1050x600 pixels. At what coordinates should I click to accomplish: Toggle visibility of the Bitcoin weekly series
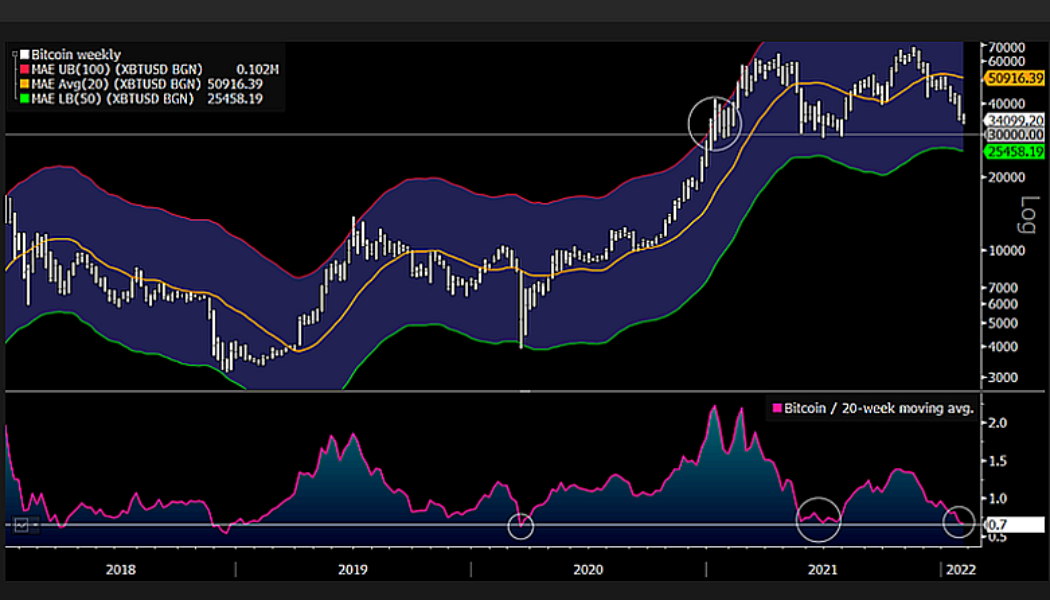pyautogui.click(x=24, y=53)
